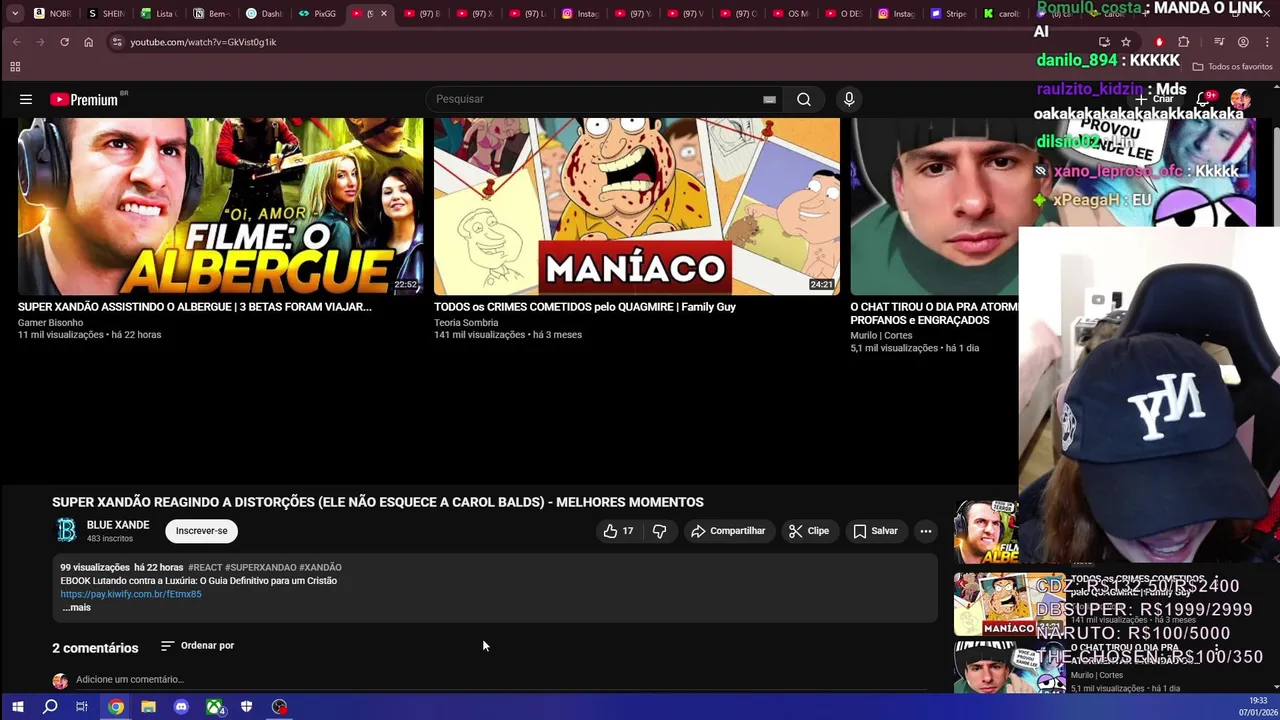Open O Albergue video thumbnail
Image resolution: width=1280 pixels, height=720 pixels.
point(220,206)
